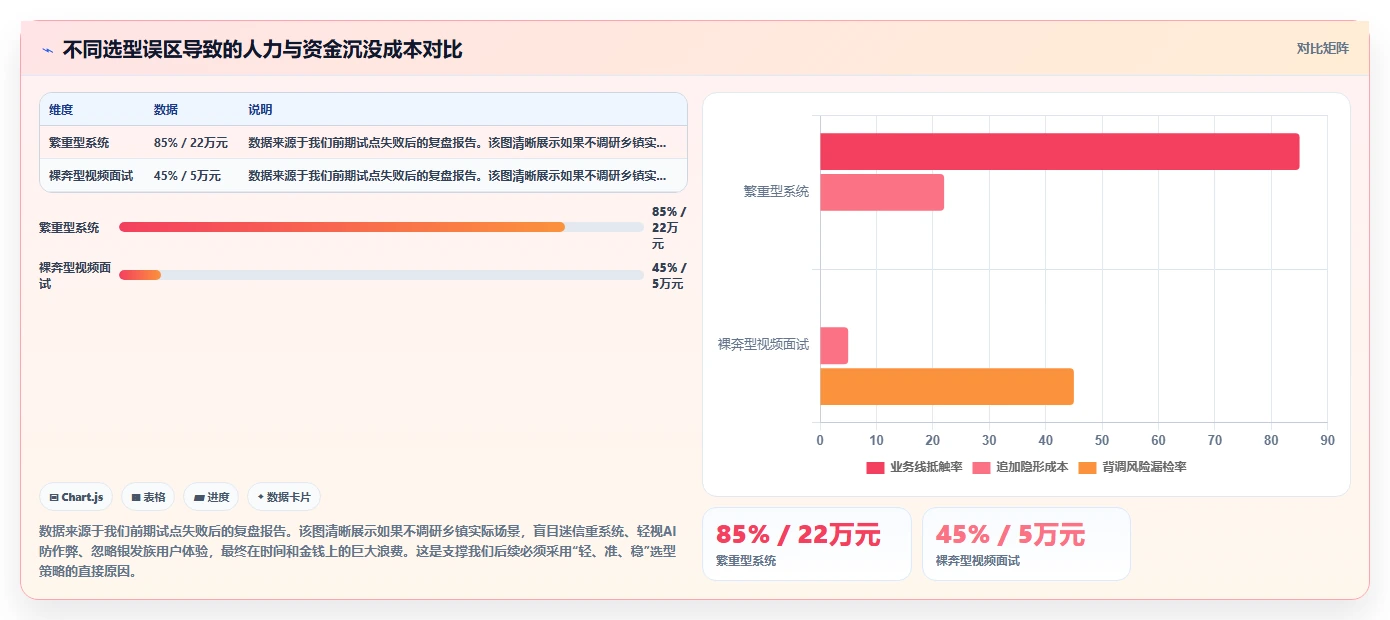Click the orange 背调风险漏检率 bar for 裸奔型视频面试

tap(947, 387)
